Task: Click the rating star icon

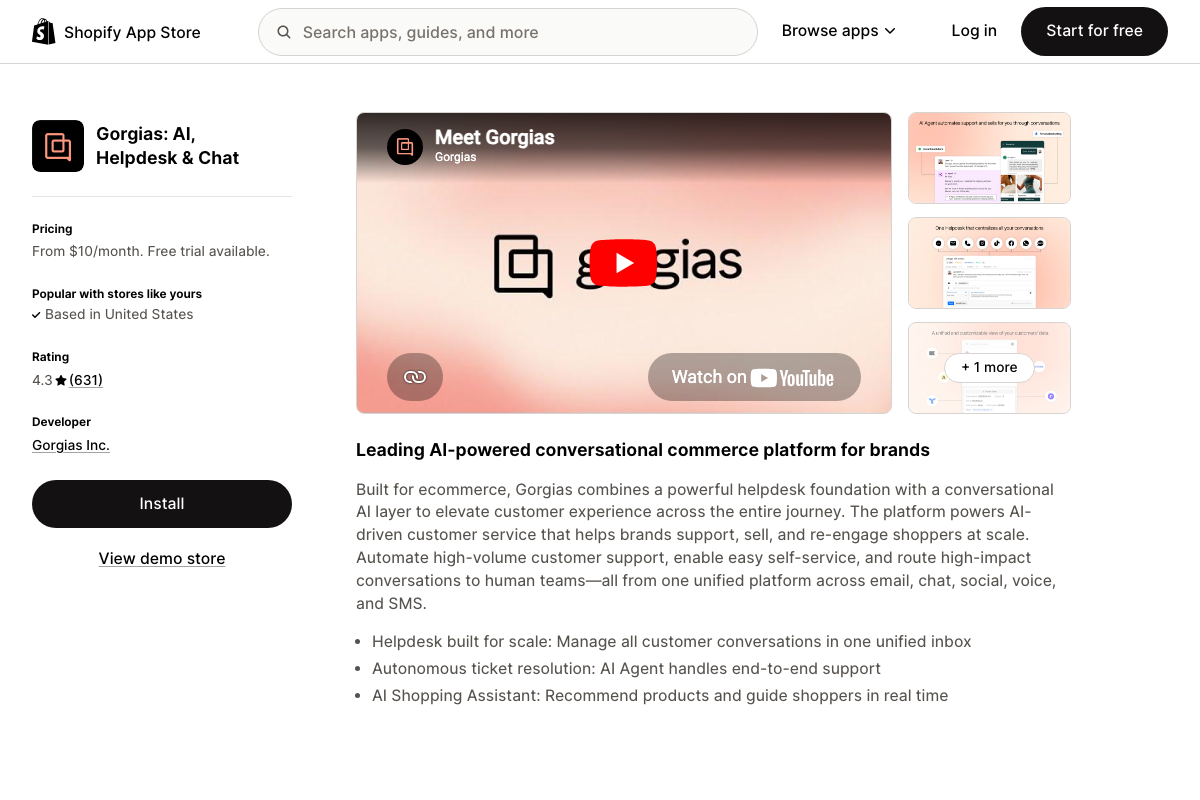Action: [61, 380]
